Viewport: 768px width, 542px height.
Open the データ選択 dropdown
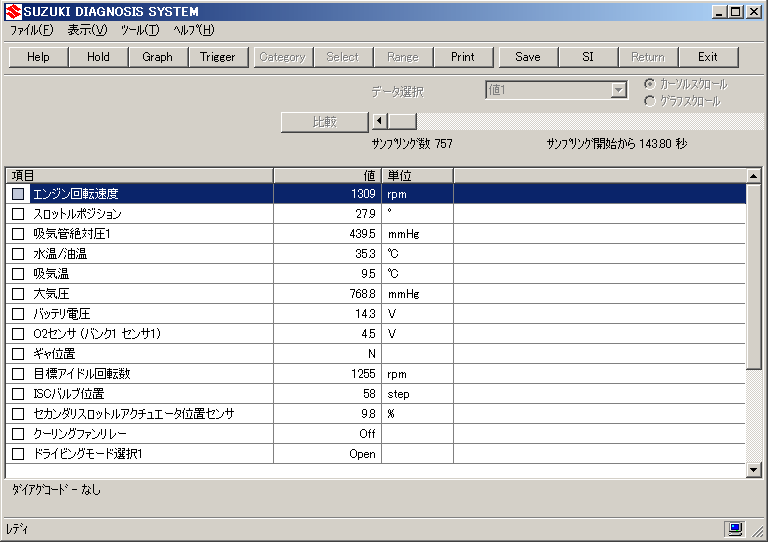(x=617, y=90)
